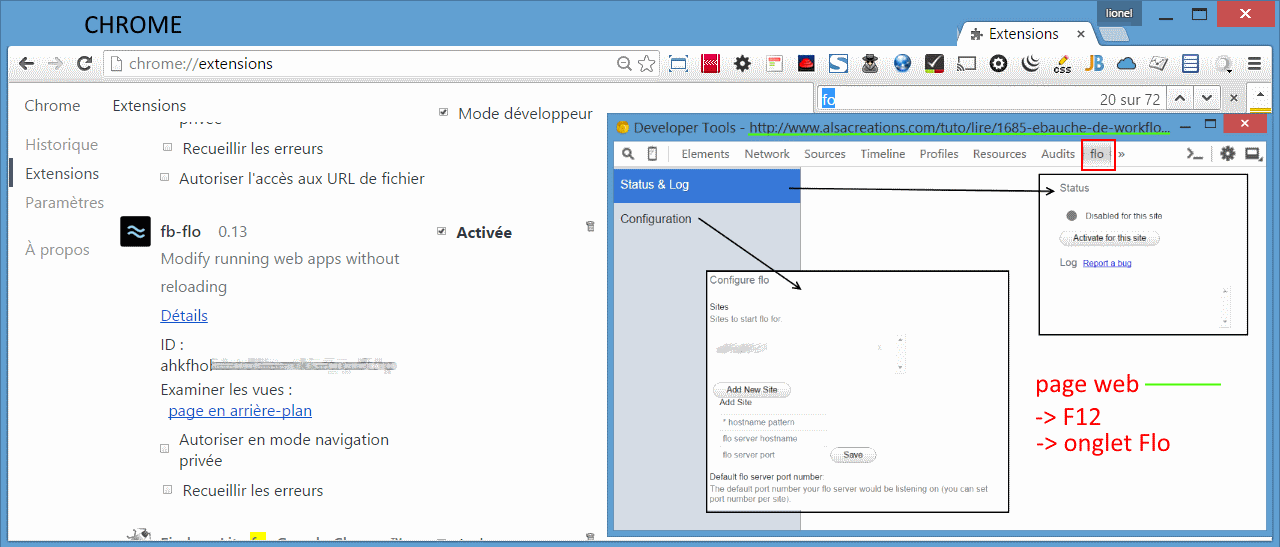Open Paramètres in the Chrome sidebar
The height and width of the screenshot is (547, 1280).
tap(64, 202)
